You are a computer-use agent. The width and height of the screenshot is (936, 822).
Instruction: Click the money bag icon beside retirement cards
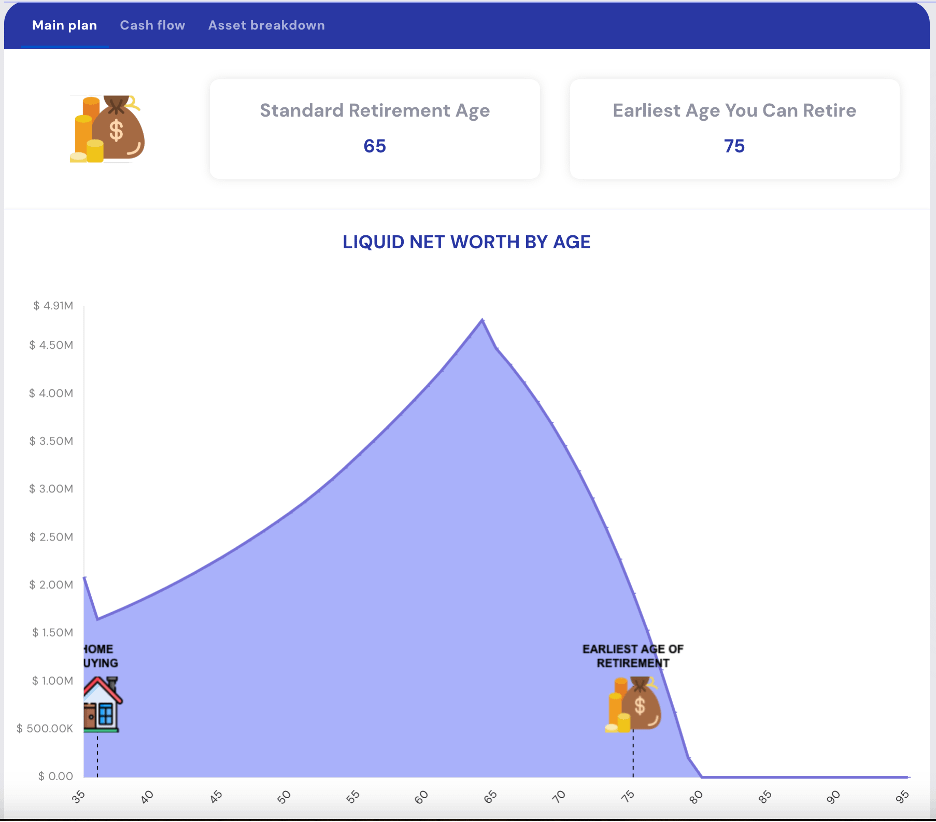tap(108, 129)
